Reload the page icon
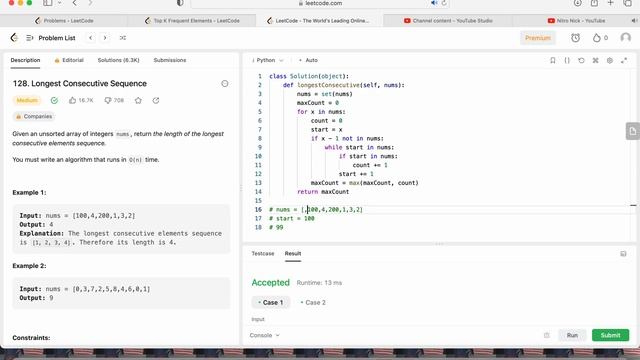 click(444, 3)
